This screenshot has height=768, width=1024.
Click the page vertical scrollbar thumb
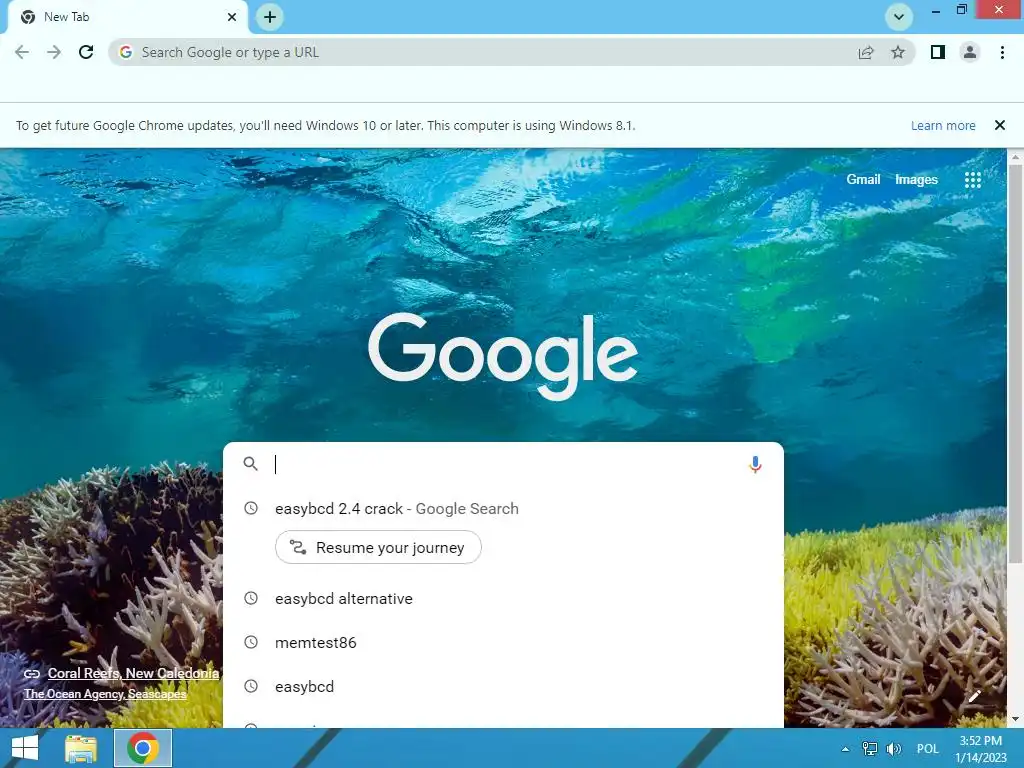tap(1015, 362)
